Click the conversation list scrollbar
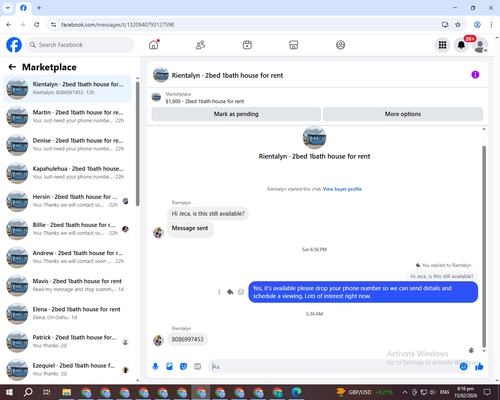500x400 pixels. pos(138,143)
